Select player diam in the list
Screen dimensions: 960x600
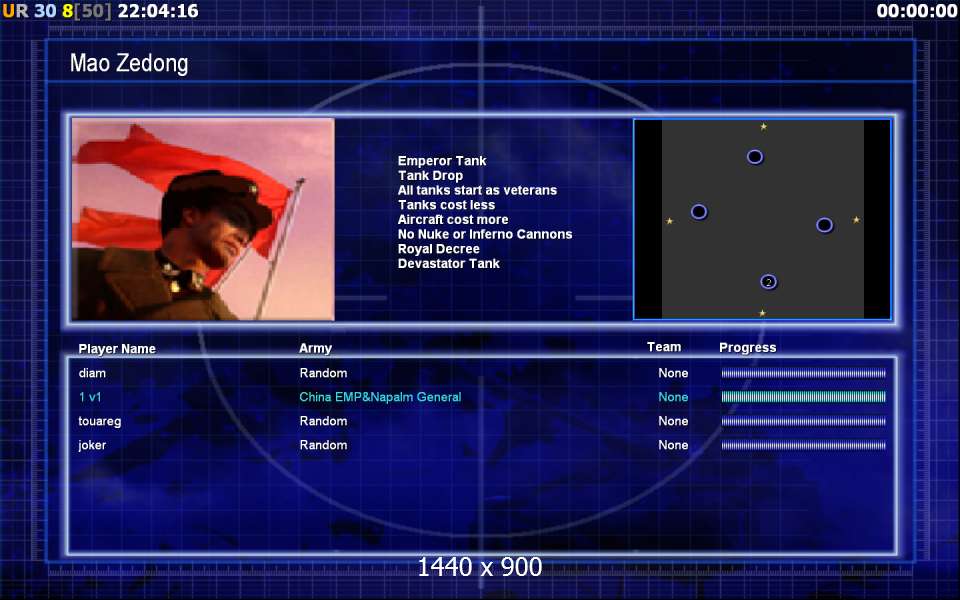(x=92, y=373)
